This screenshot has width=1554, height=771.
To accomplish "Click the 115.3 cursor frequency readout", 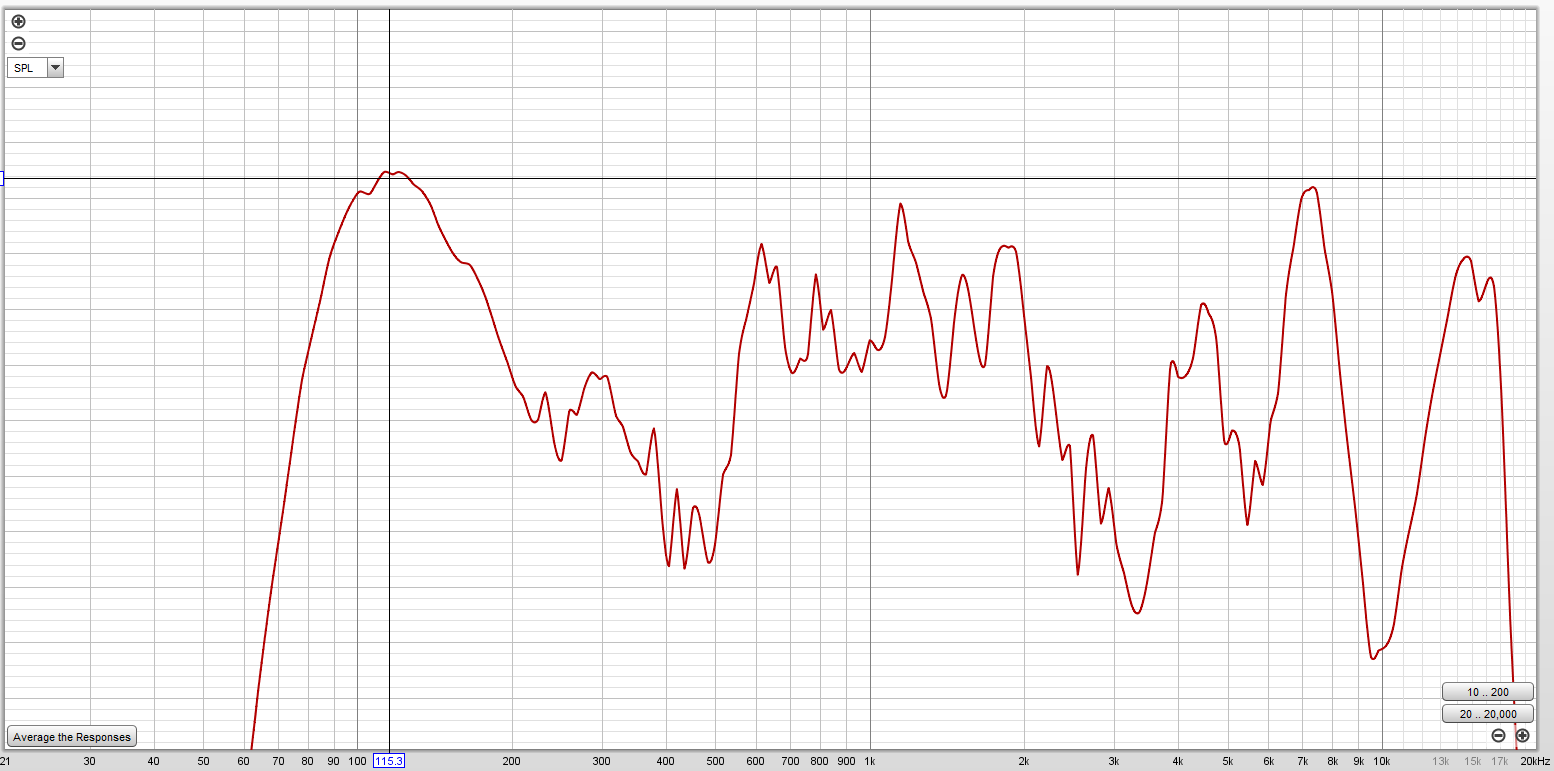I will [x=388, y=762].
